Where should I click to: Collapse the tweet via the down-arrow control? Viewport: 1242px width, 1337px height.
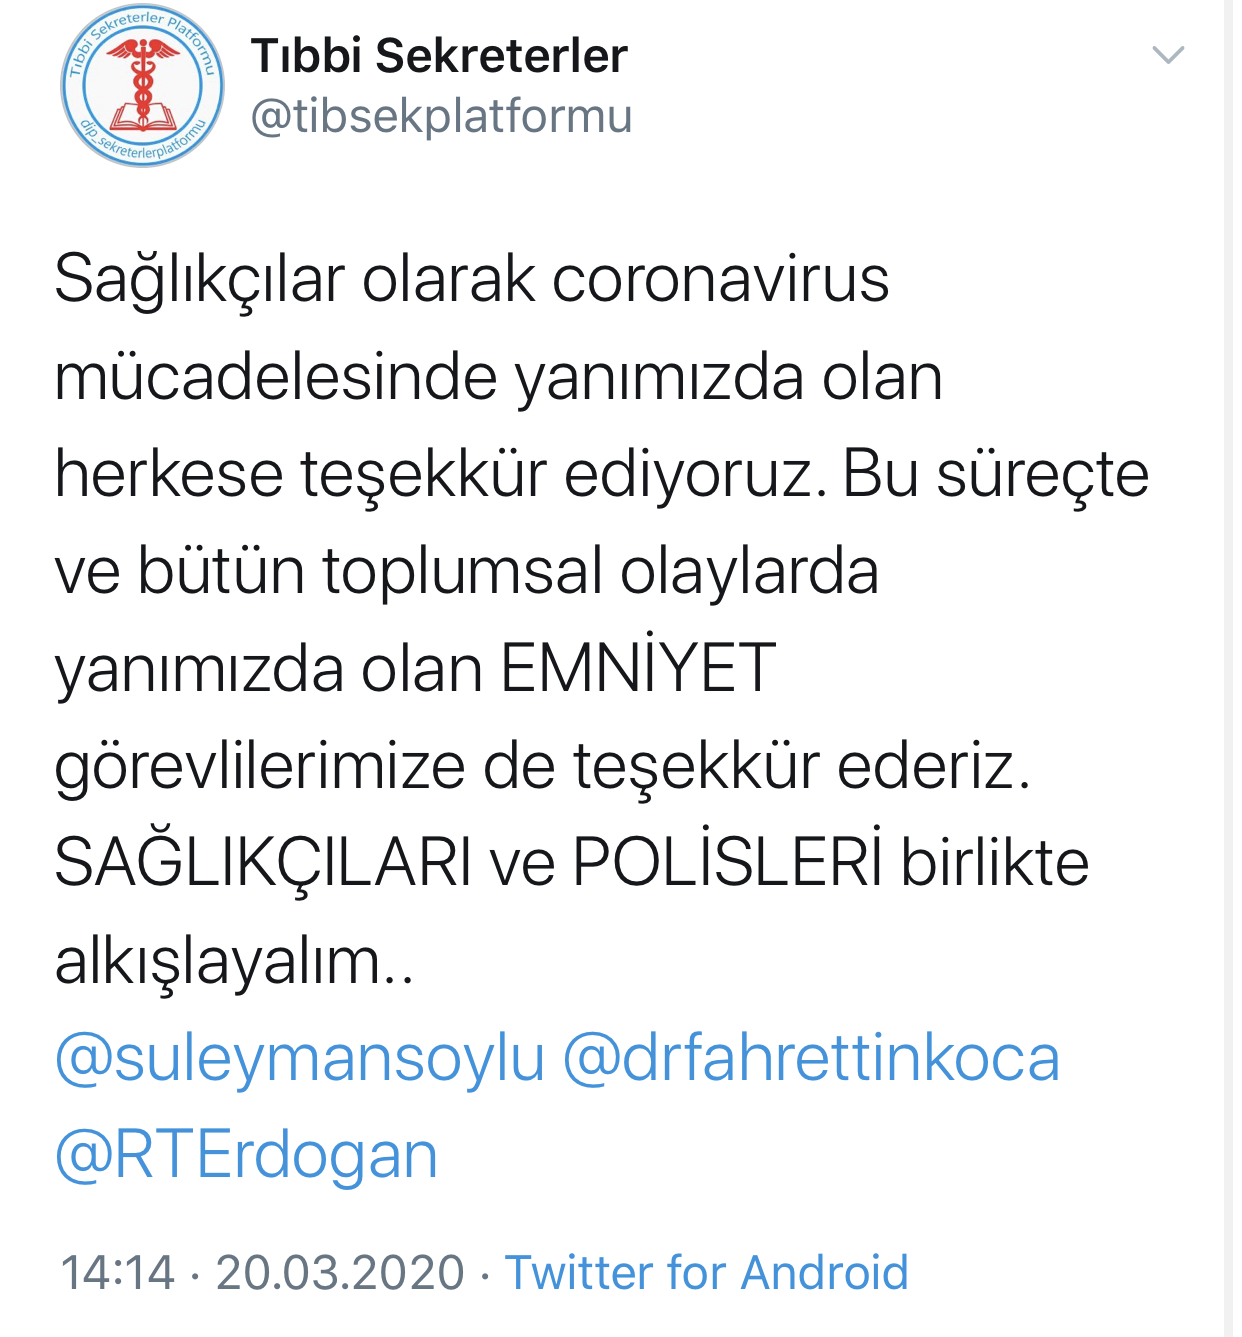(1166, 55)
